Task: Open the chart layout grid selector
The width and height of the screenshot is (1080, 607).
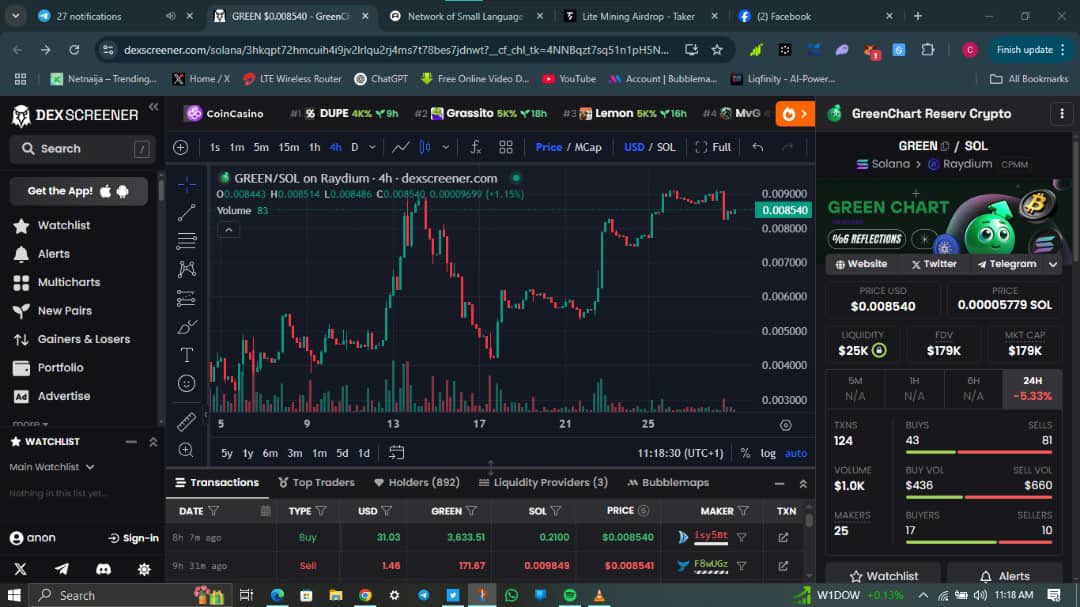Action: 506,147
